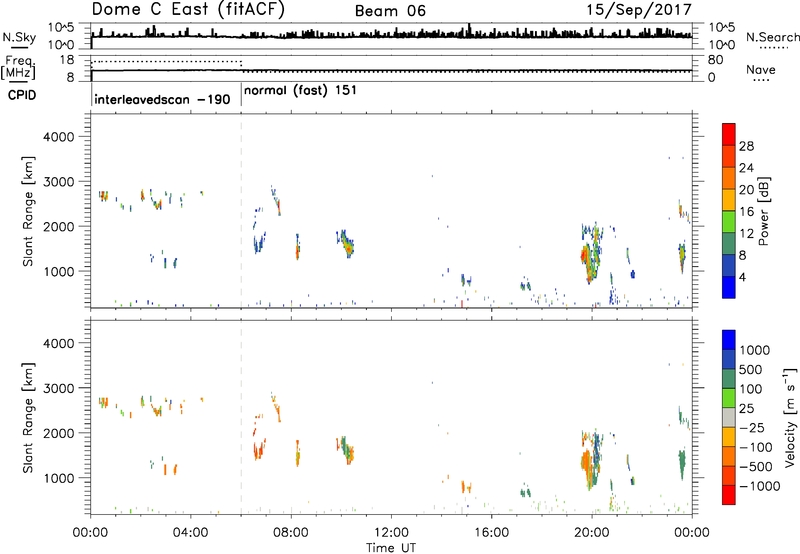
Task: Click 'Slant Range [km]' label of velocity panel
Action: (28, 417)
